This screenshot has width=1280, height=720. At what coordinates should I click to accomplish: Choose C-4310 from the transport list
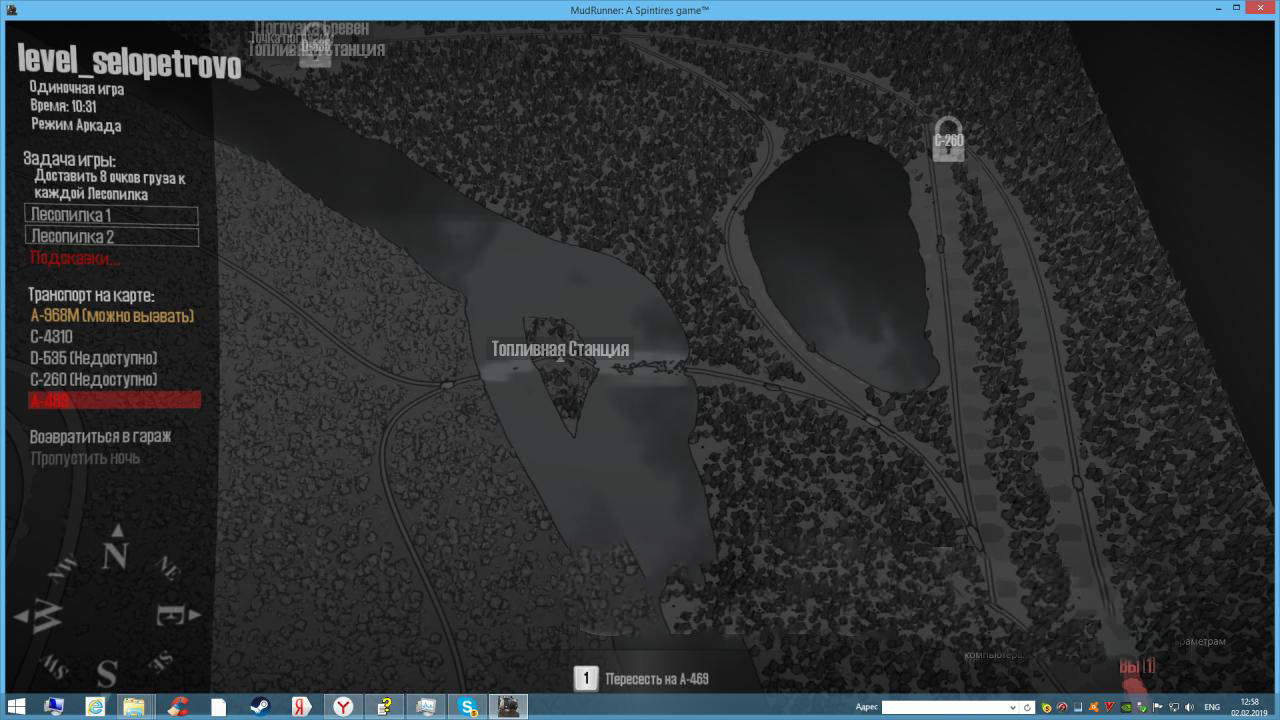[x=51, y=337]
